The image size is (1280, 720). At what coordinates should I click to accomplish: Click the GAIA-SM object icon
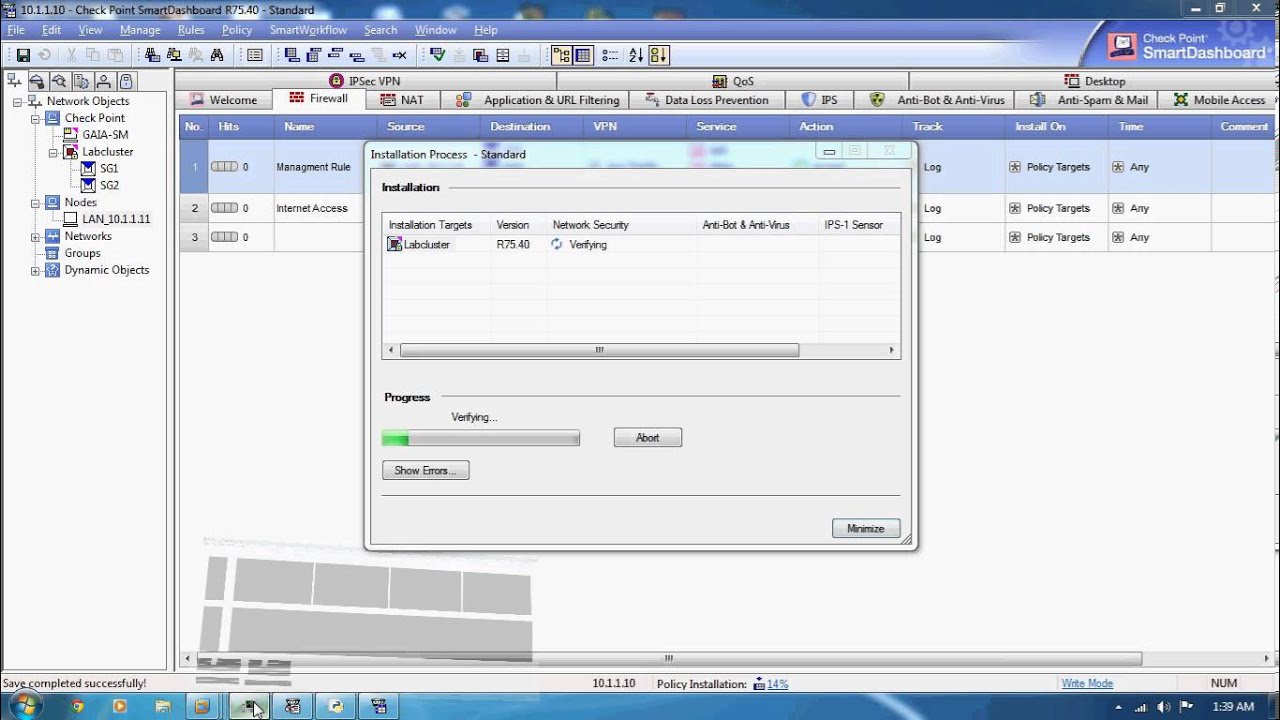[x=71, y=134]
